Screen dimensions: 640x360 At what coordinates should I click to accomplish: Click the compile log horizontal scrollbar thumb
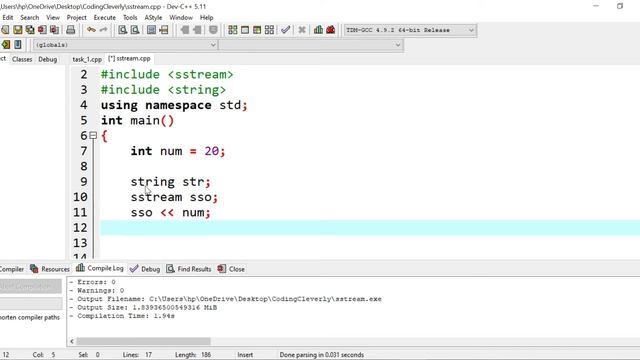click(143, 341)
